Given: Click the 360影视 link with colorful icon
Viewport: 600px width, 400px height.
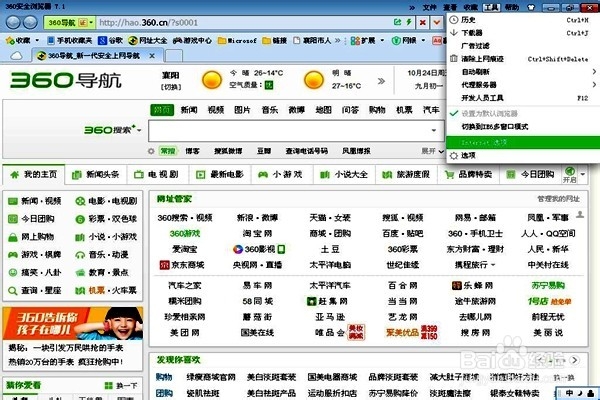Looking at the screenshot, I should pyautogui.click(x=259, y=249).
